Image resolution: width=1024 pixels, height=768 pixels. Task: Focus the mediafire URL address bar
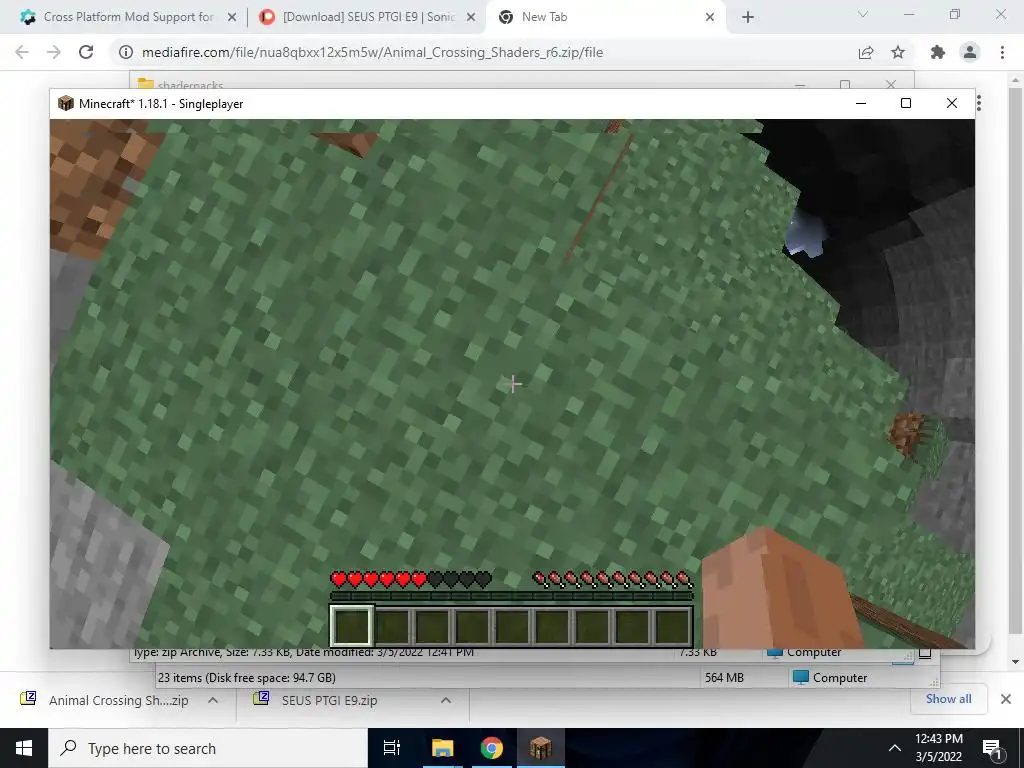(x=372, y=52)
